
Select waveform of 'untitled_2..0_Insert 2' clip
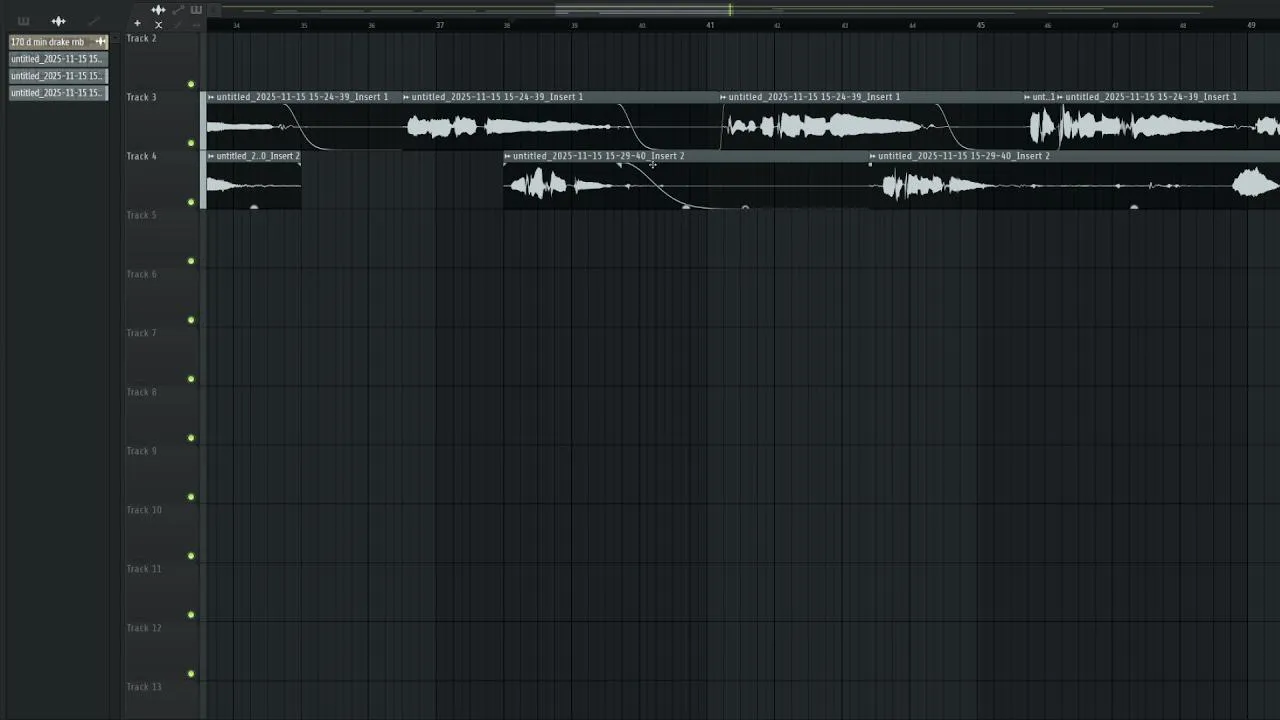click(x=253, y=185)
